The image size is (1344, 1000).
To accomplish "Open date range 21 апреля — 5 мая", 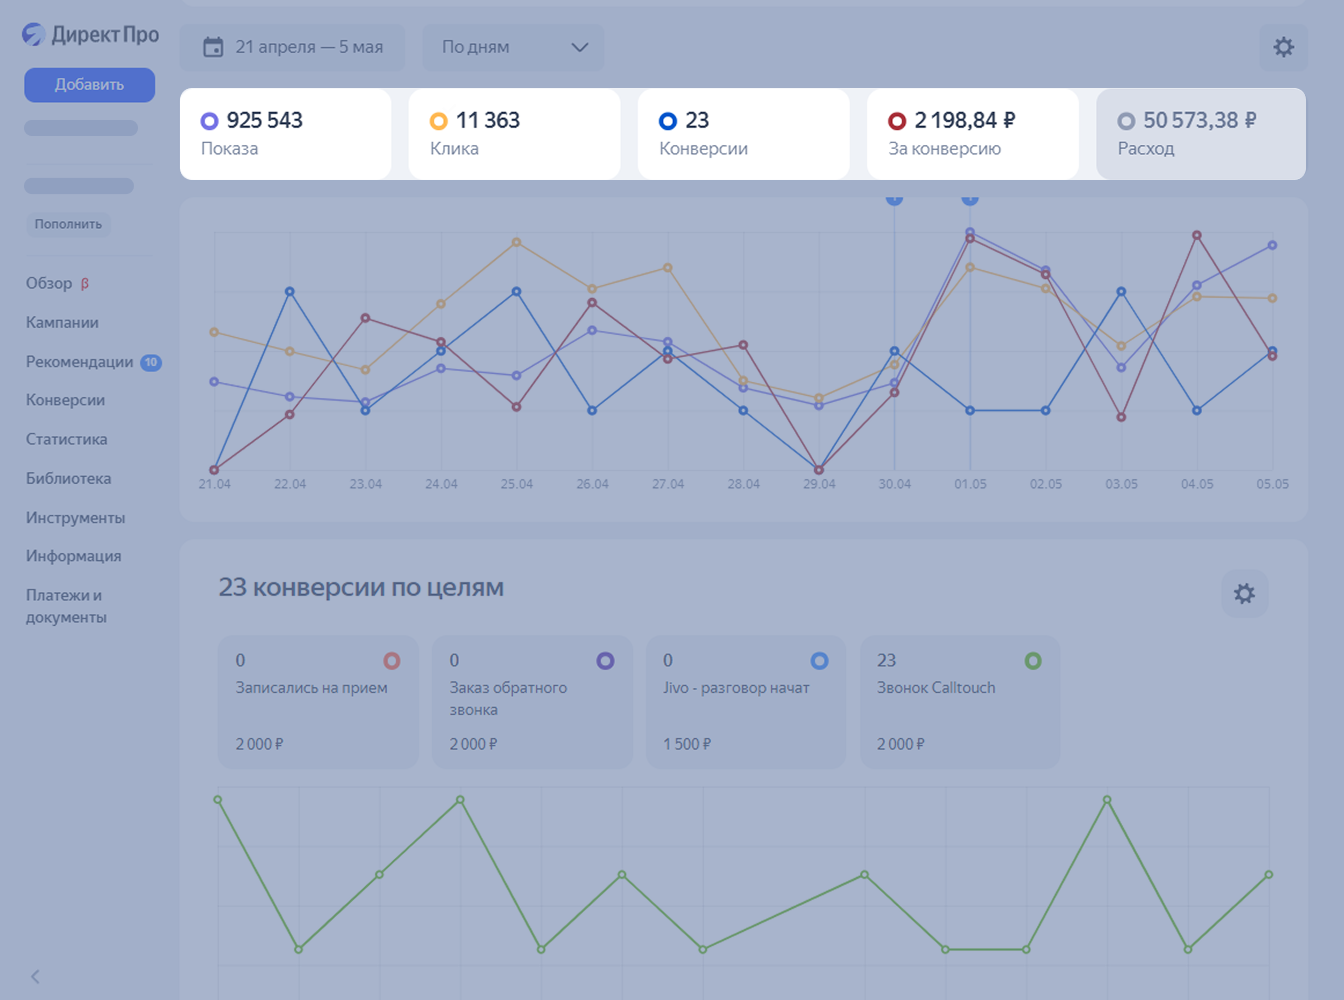I will click(x=292, y=47).
